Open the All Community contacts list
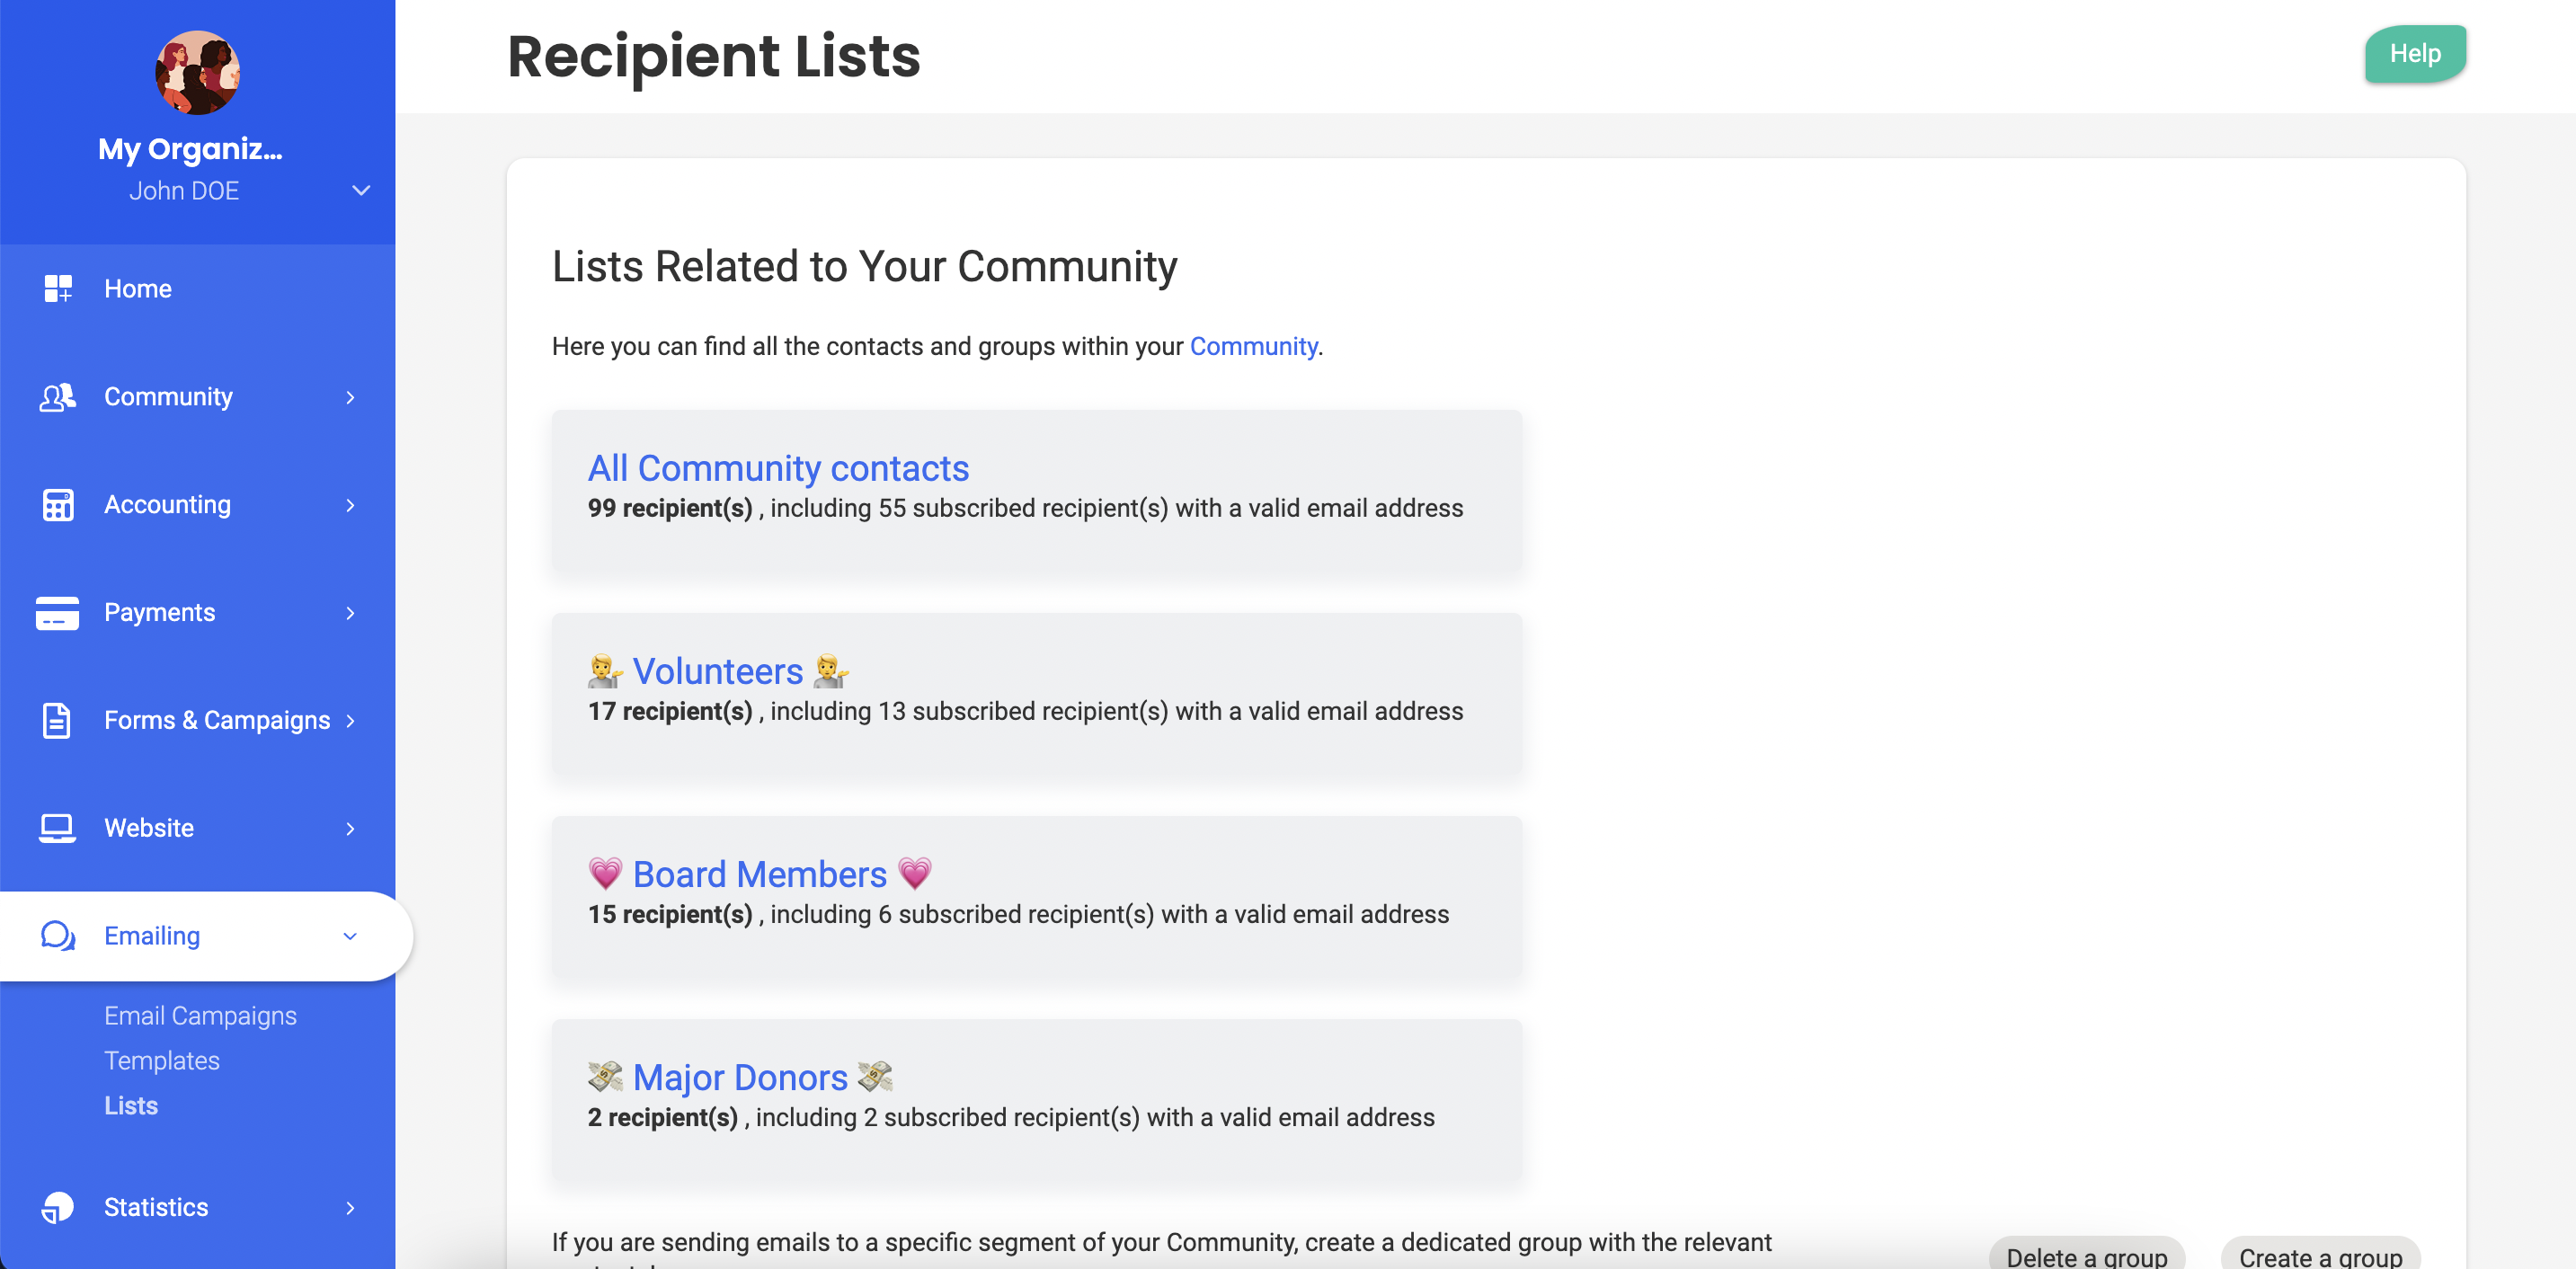The height and width of the screenshot is (1269, 2576). (x=778, y=468)
